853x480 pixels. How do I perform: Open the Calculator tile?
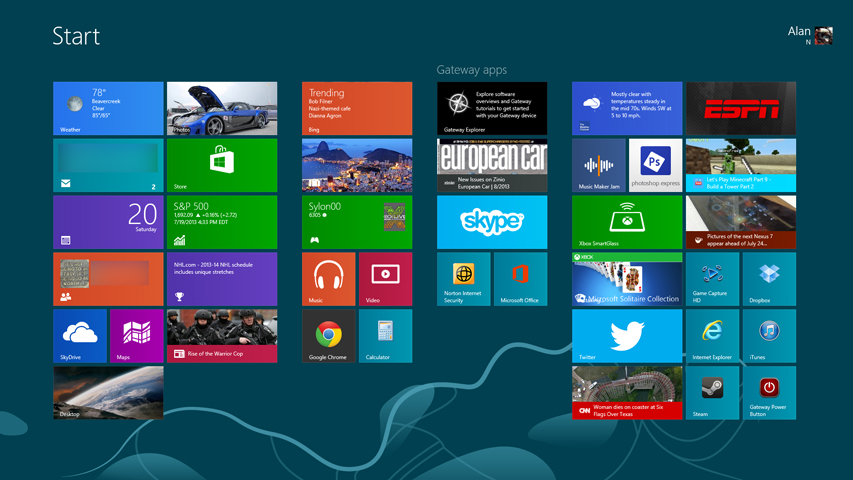pyautogui.click(x=385, y=336)
